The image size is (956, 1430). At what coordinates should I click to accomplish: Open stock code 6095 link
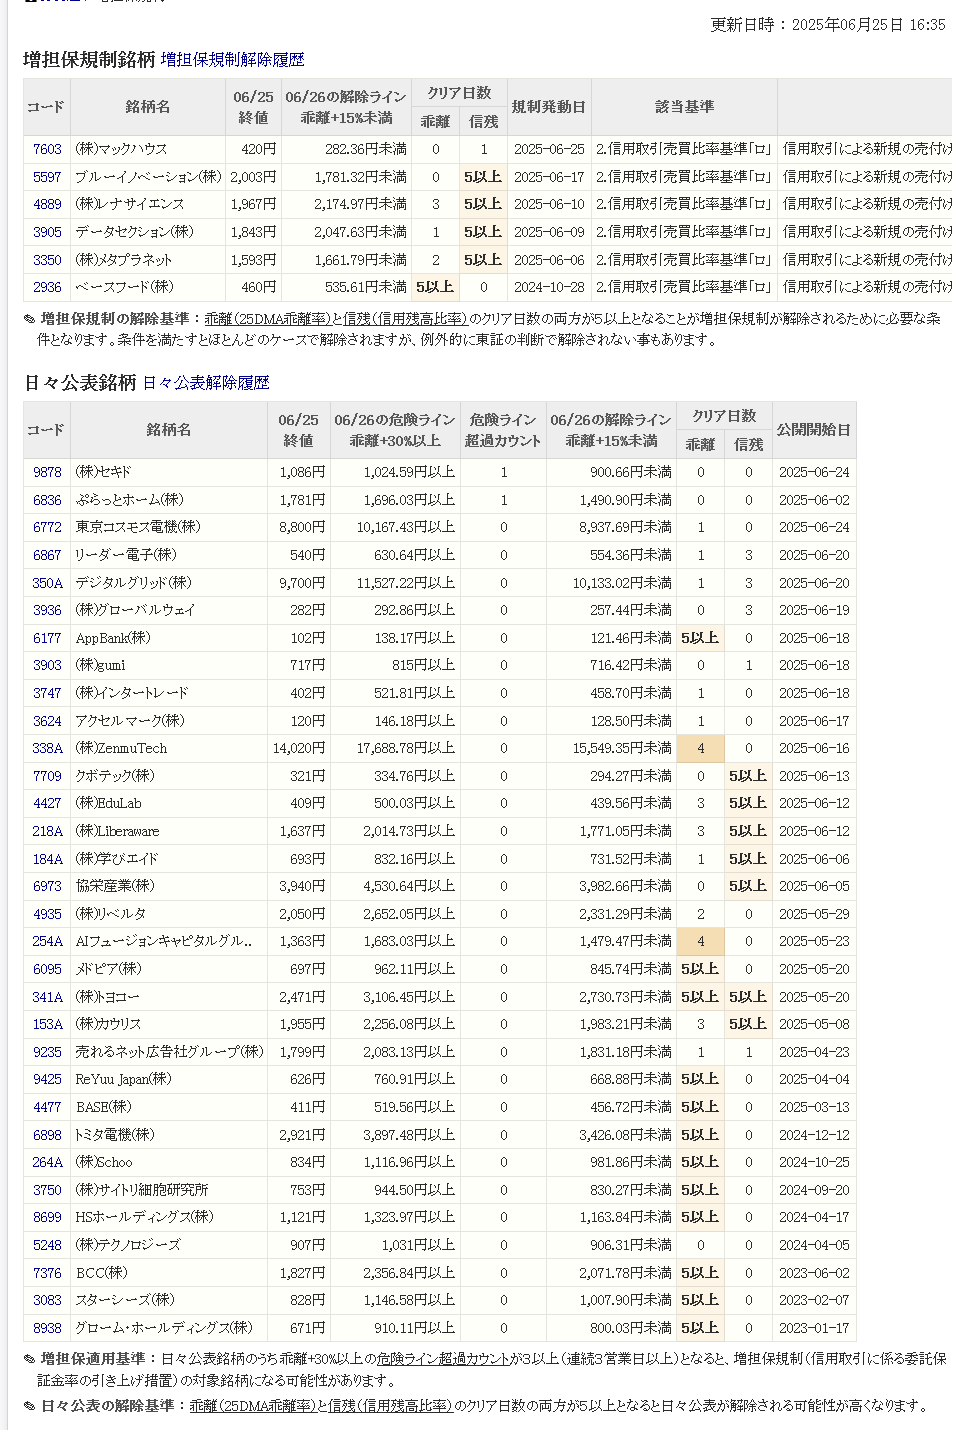point(47,969)
